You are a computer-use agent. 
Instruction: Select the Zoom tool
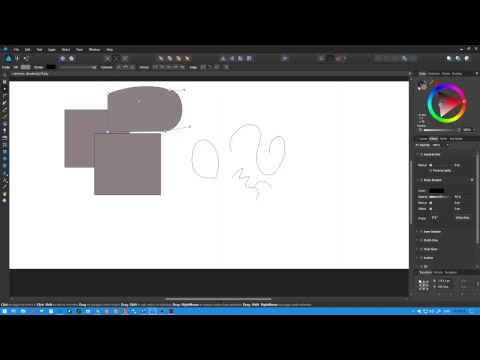point(5,201)
